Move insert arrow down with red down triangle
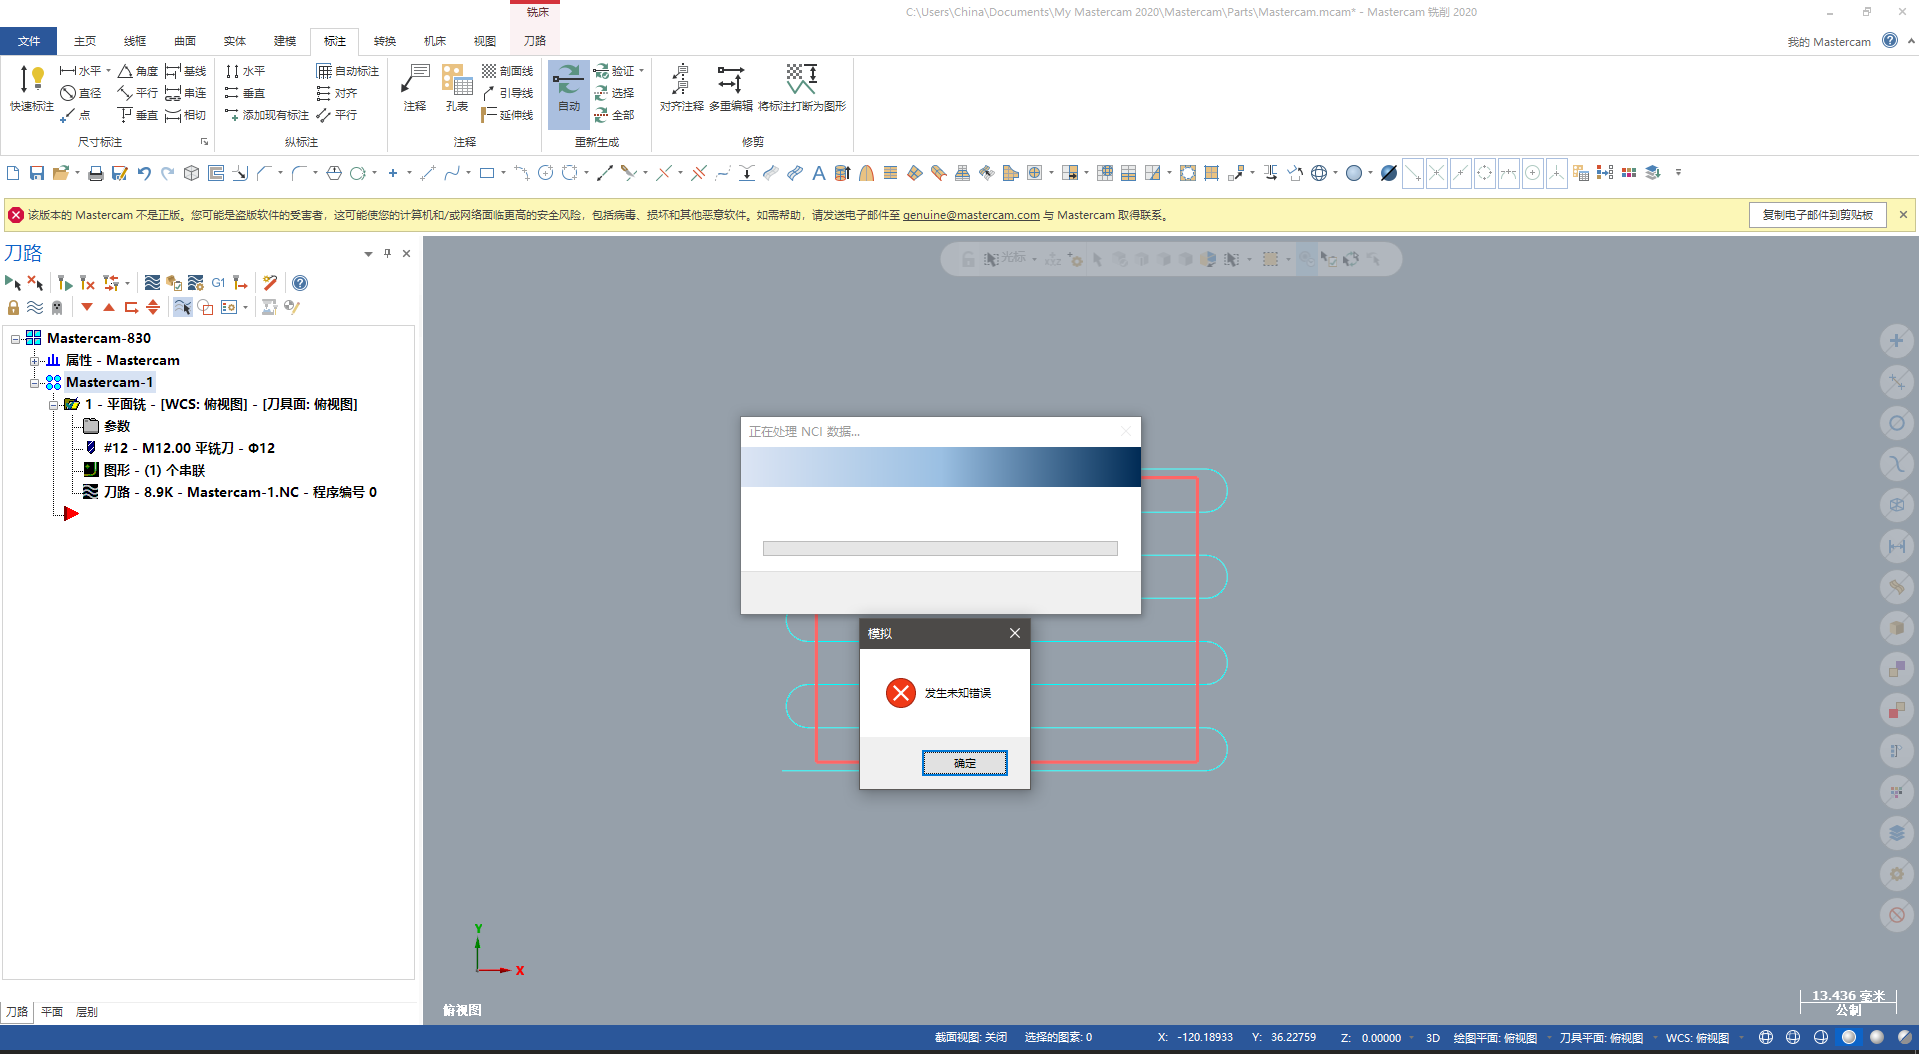The width and height of the screenshot is (1919, 1054). pyautogui.click(x=87, y=307)
